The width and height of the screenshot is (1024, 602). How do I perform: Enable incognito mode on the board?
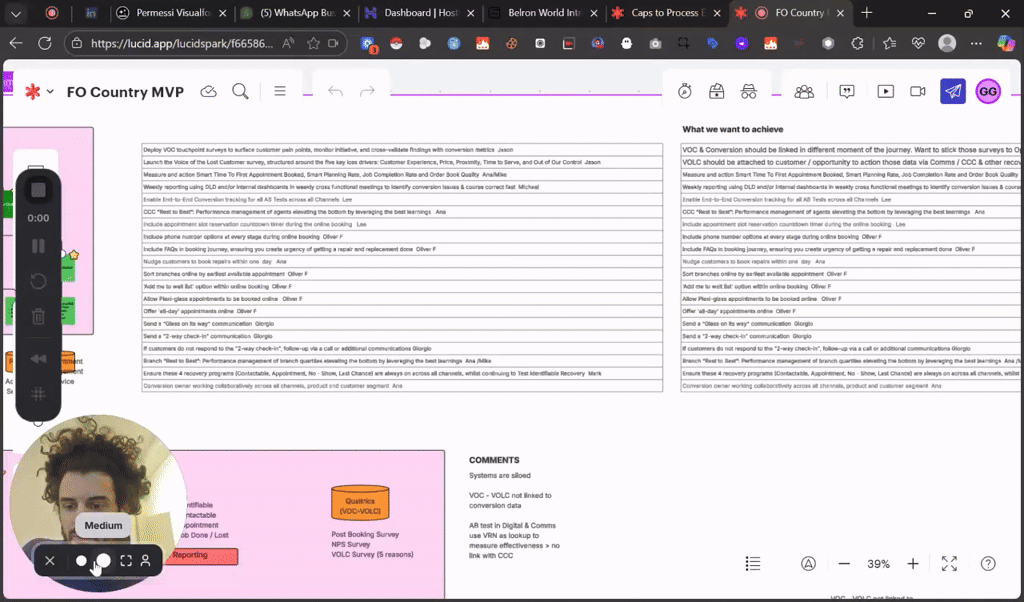tap(748, 91)
